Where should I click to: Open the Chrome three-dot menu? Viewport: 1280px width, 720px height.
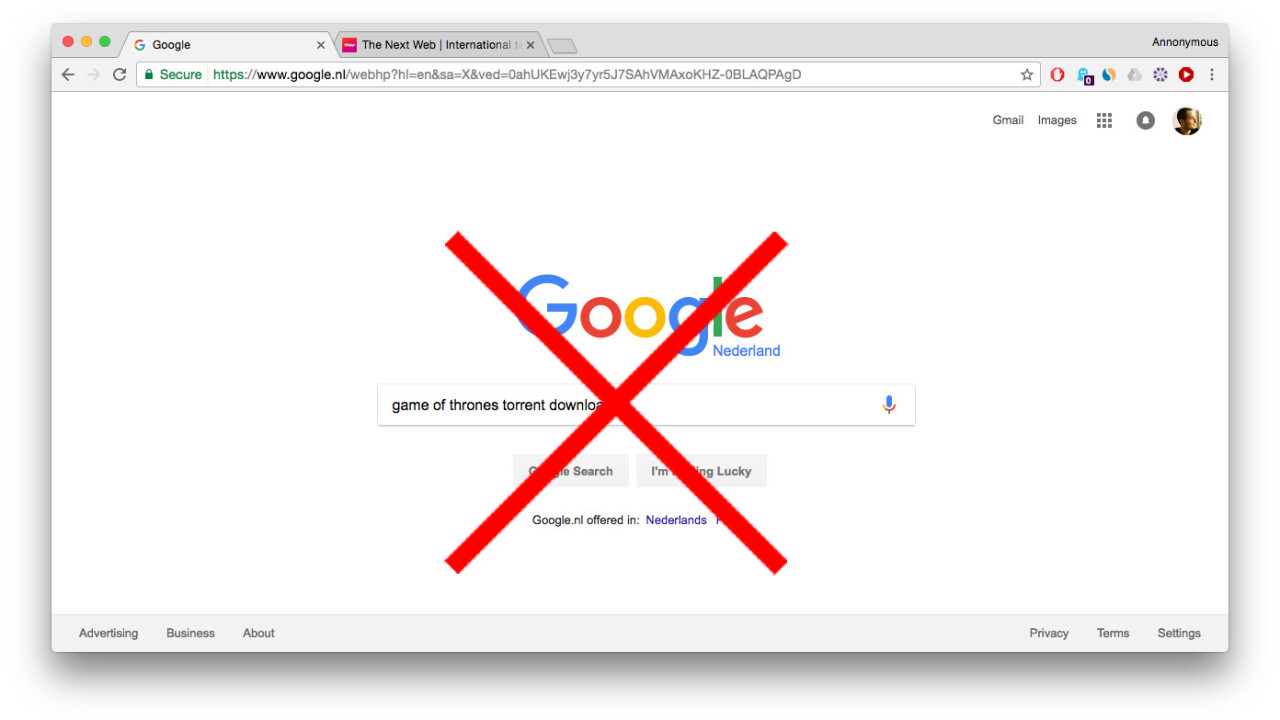(1212, 75)
